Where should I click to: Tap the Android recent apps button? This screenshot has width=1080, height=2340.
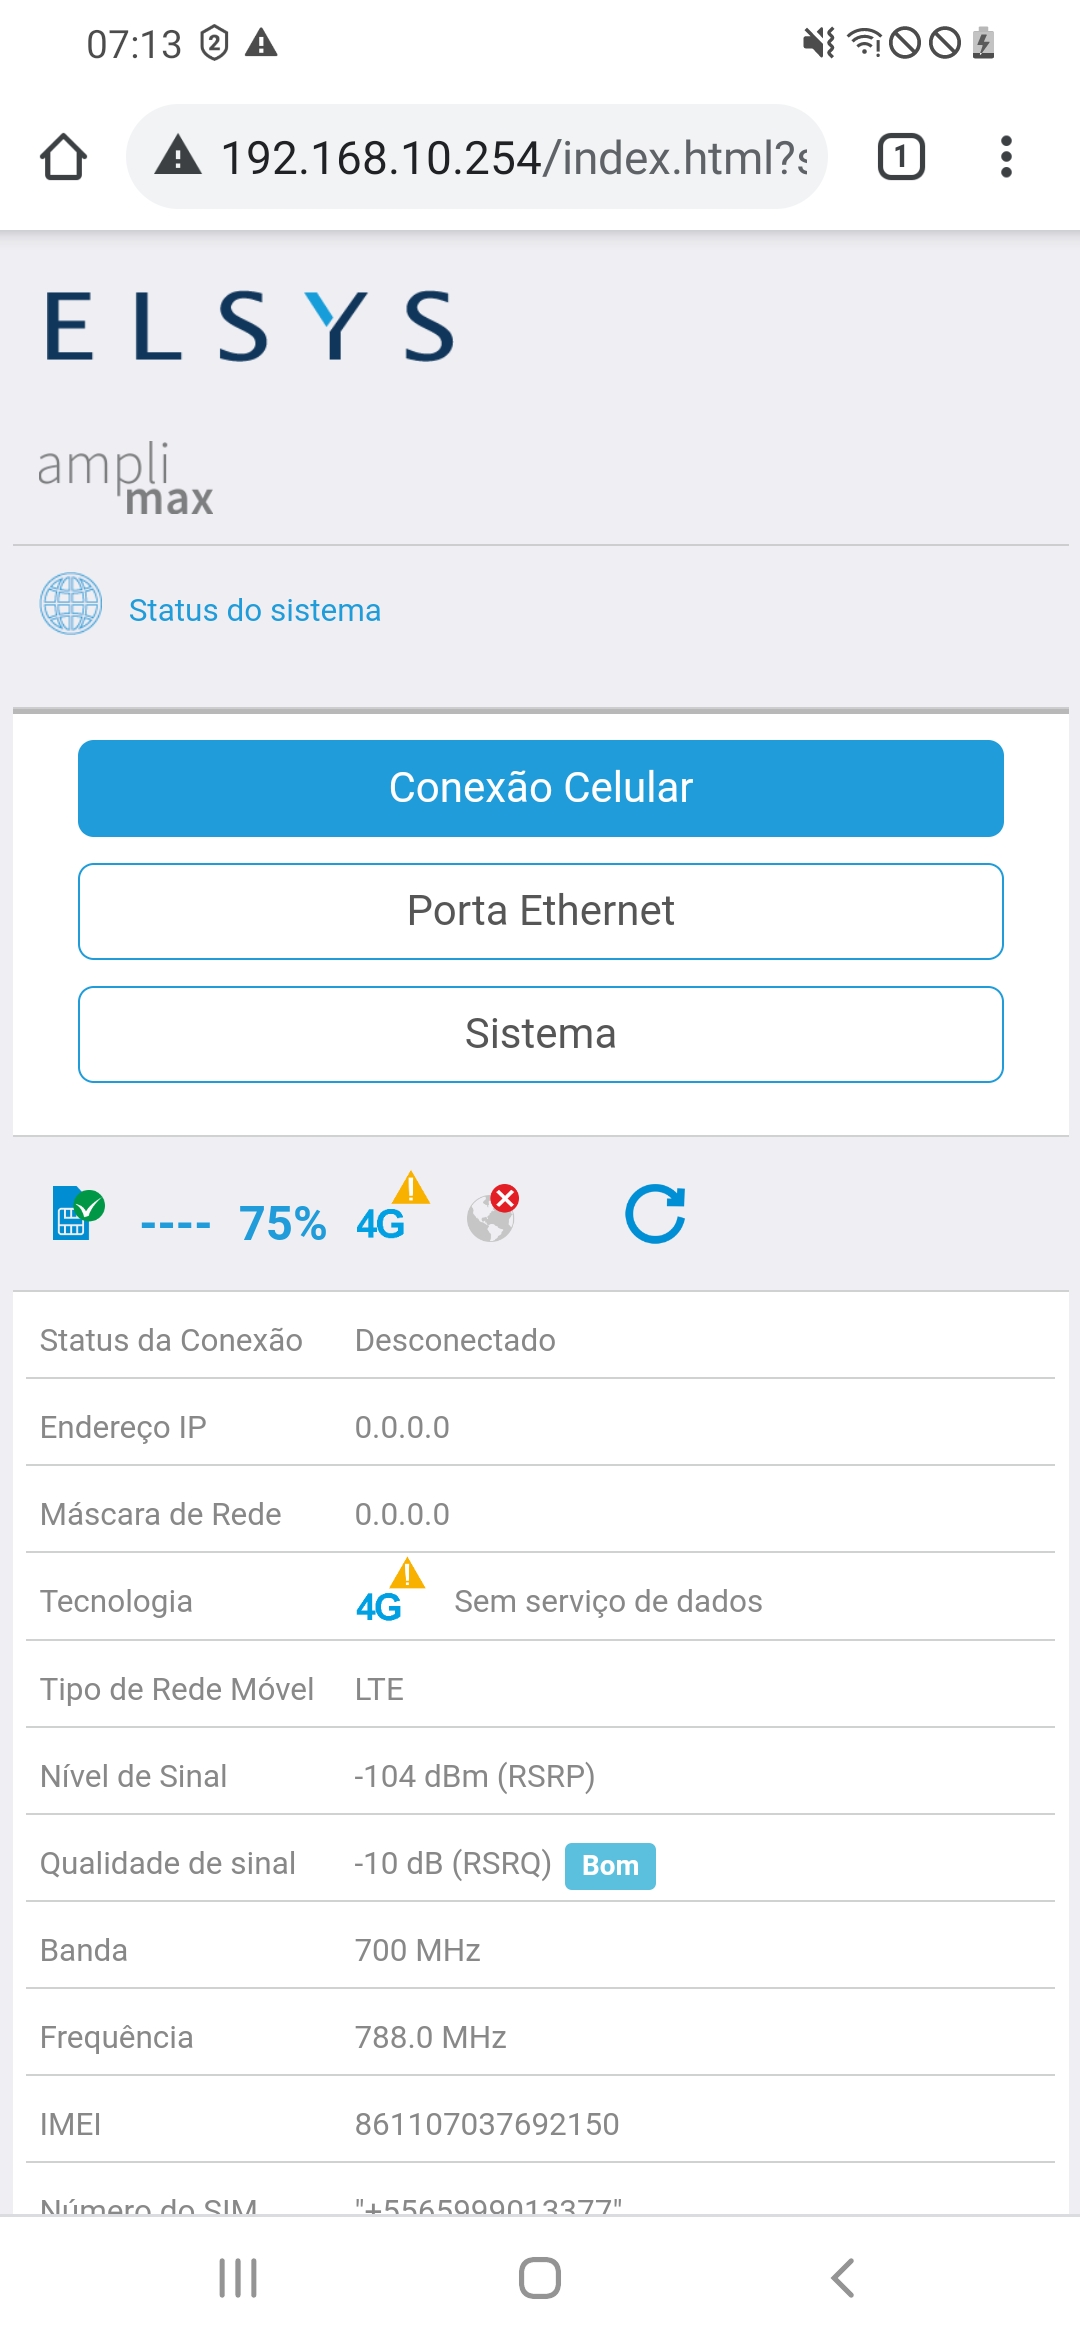pyautogui.click(x=238, y=2278)
